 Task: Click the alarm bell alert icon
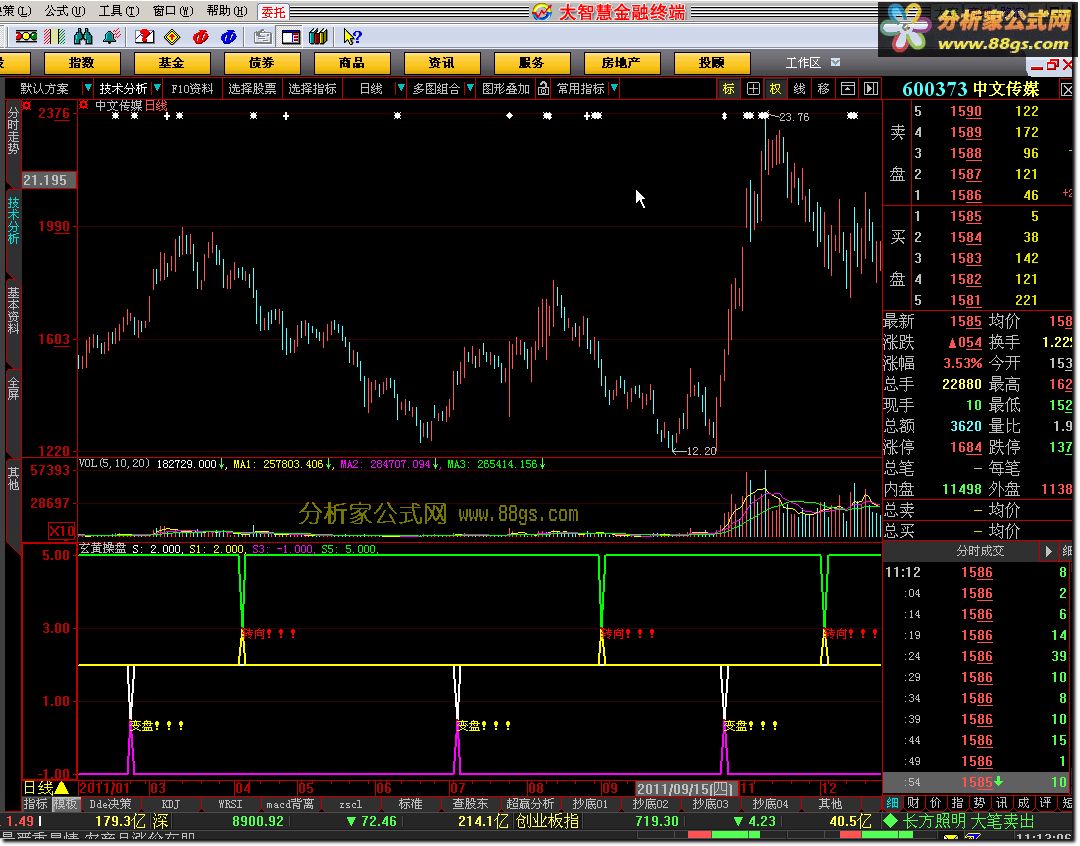pyautogui.click(x=111, y=37)
